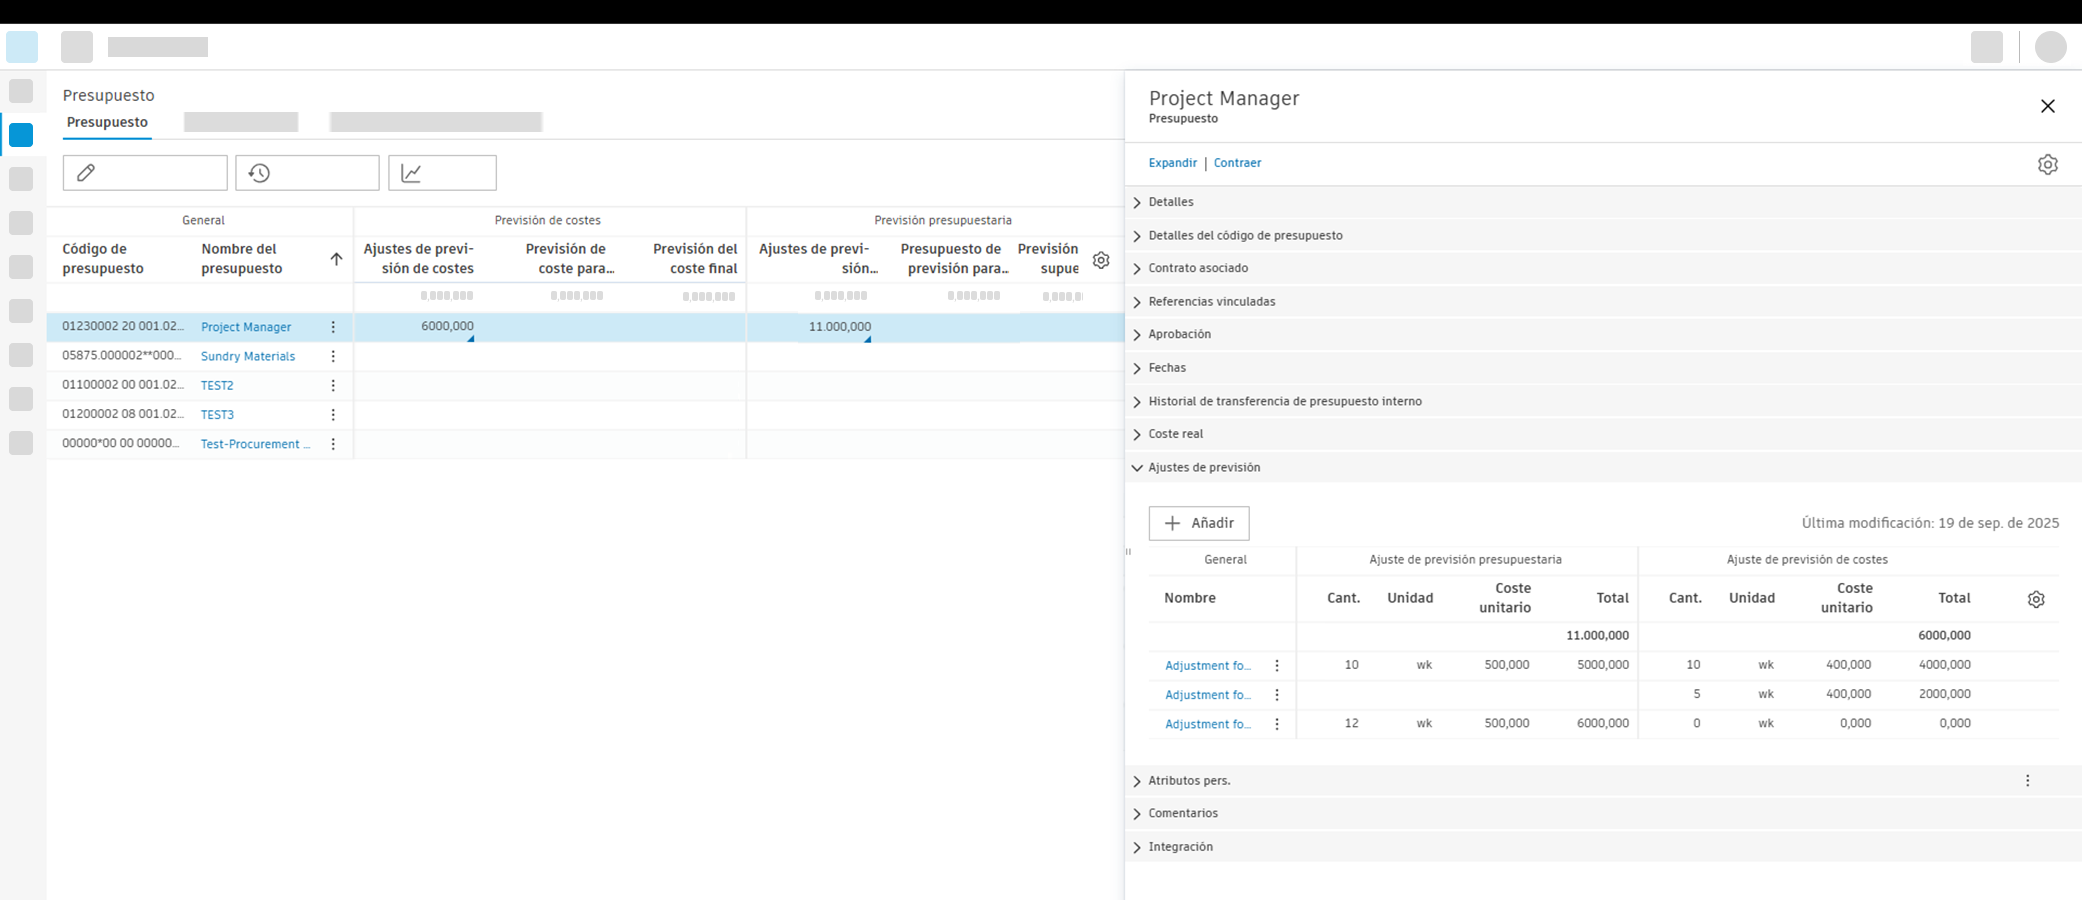
Task: Open the line chart toolbar button
Action: [x=442, y=173]
